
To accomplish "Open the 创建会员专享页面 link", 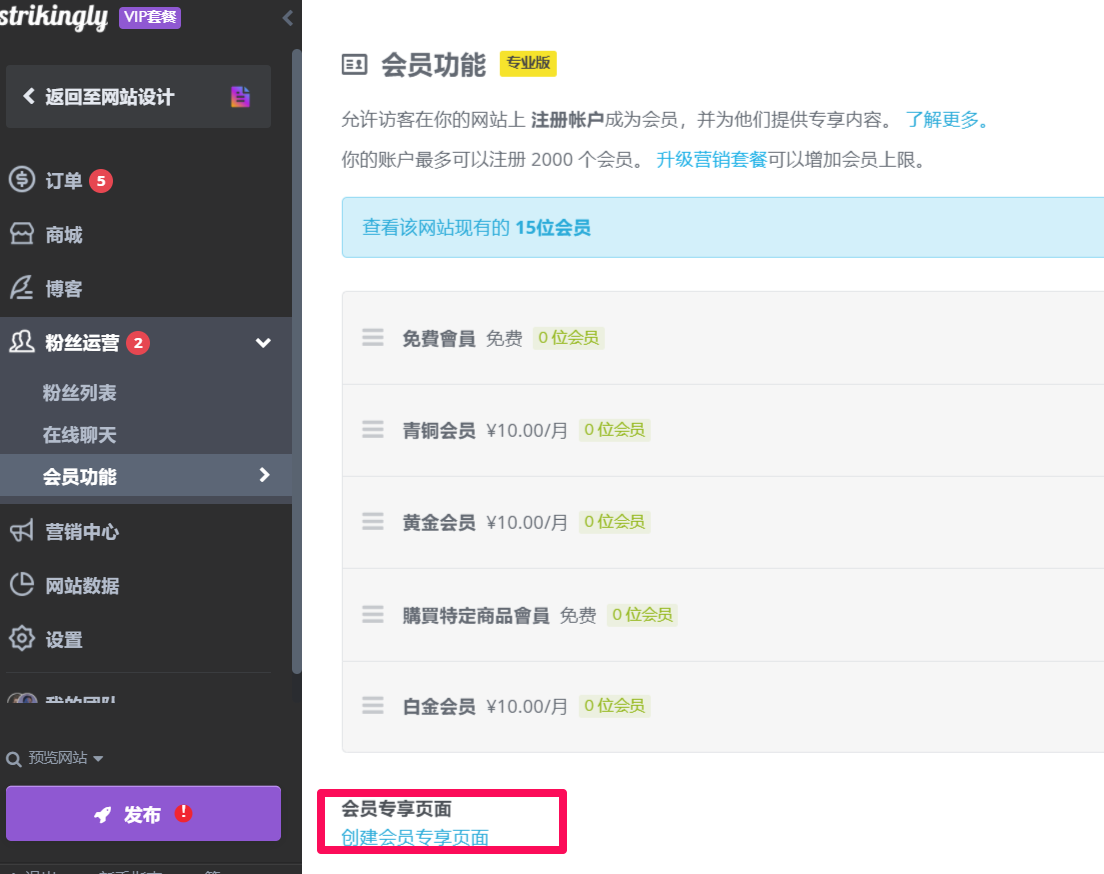I will pyautogui.click(x=415, y=837).
